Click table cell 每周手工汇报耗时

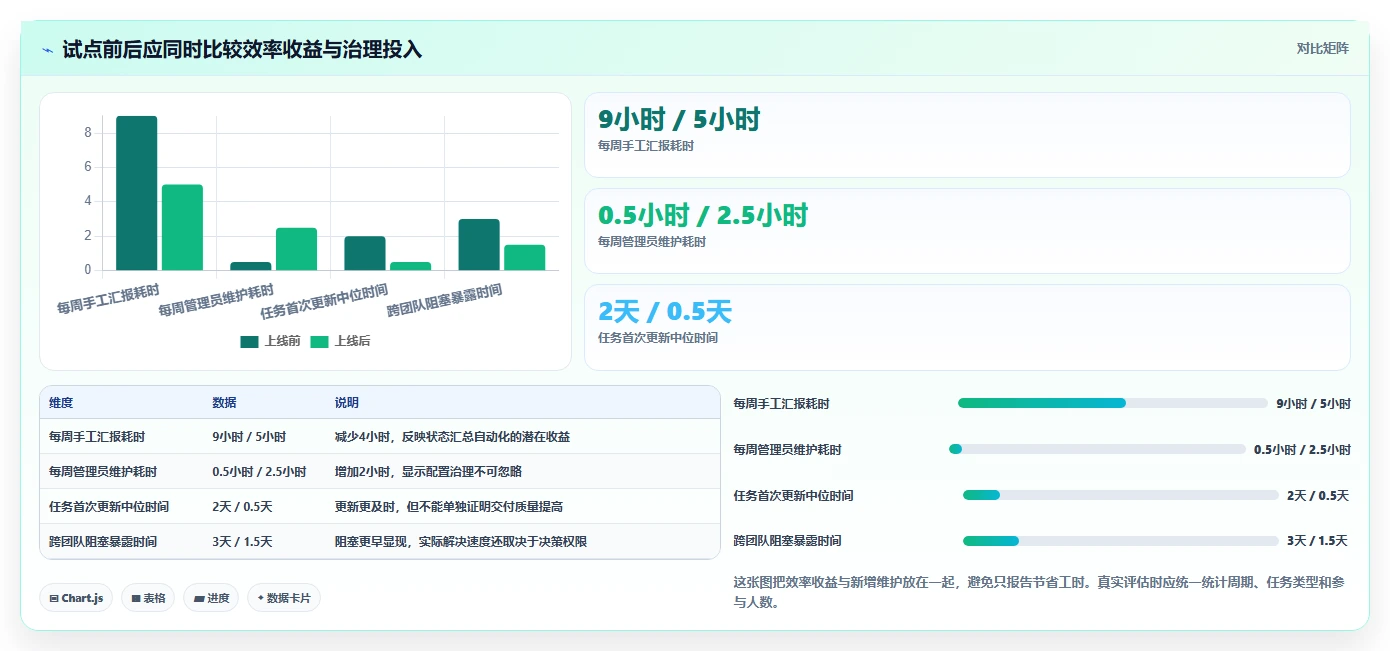click(97, 437)
